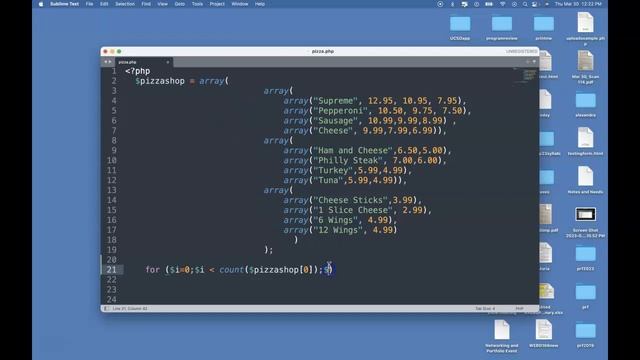Screen dimensions: 640x360
Task: Click the UNREGISTERED label in title bar
Action: coord(521,51)
